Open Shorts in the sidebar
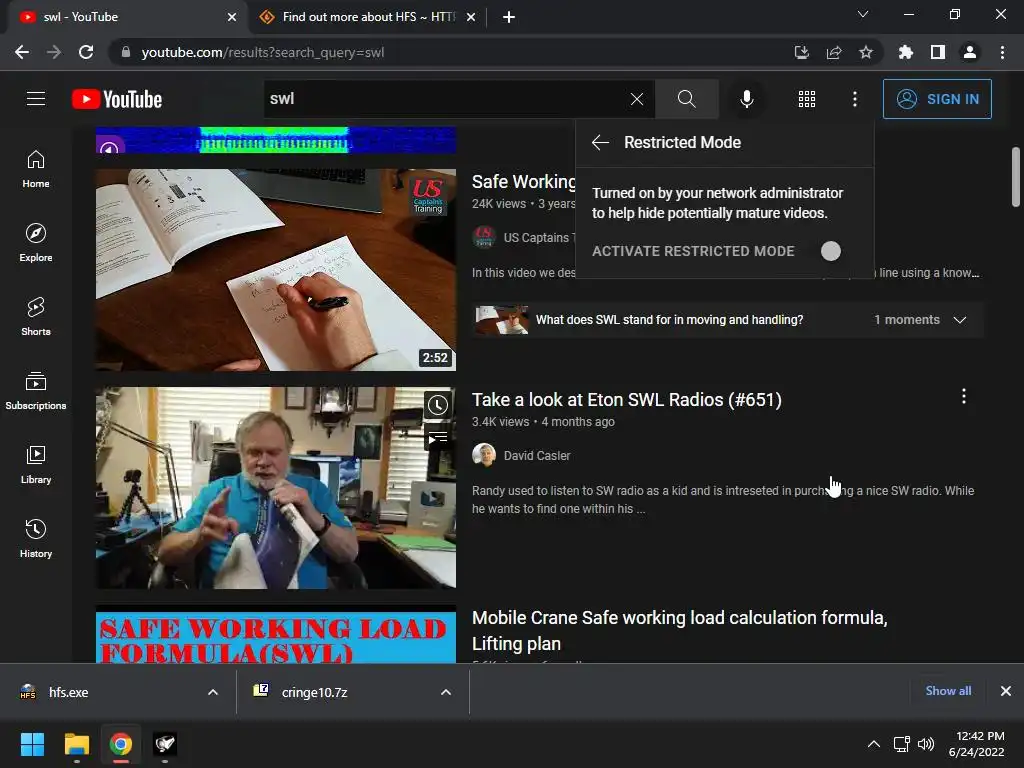Image resolution: width=1024 pixels, height=768 pixels. point(36,317)
